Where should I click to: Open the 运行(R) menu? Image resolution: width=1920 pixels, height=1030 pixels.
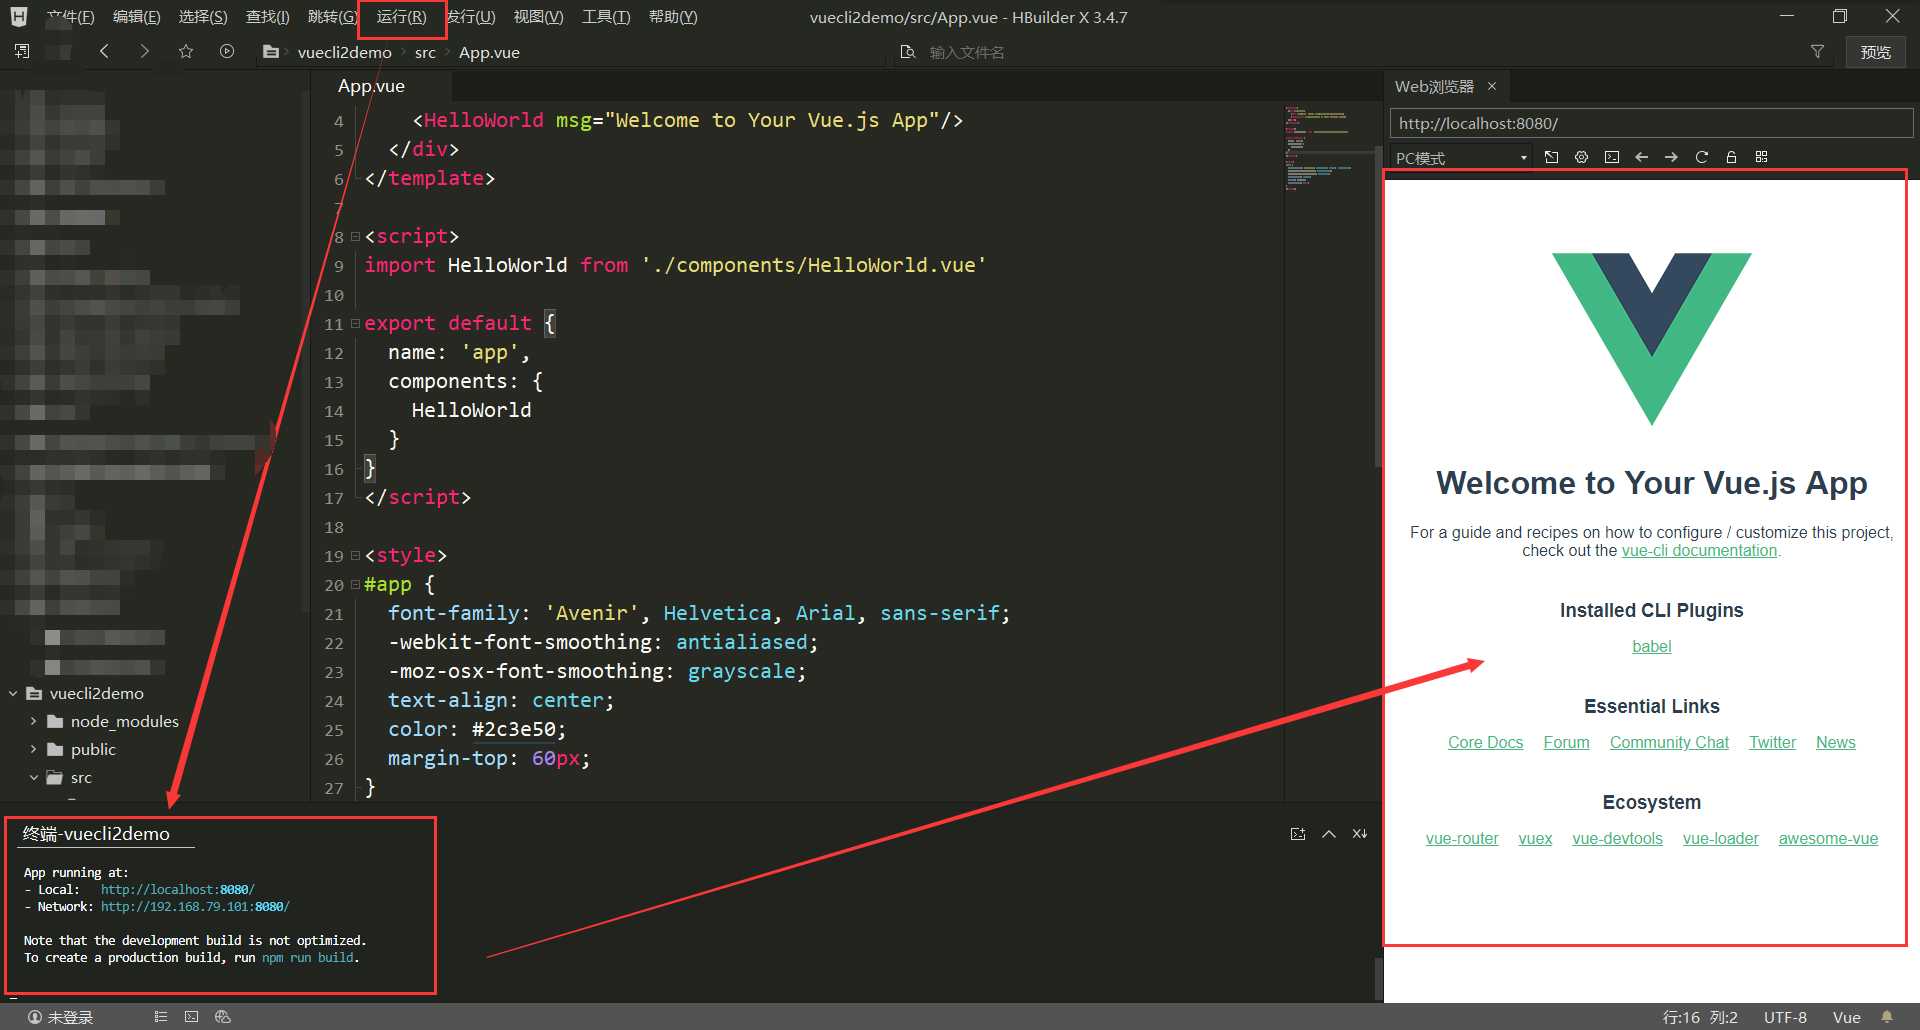(401, 17)
